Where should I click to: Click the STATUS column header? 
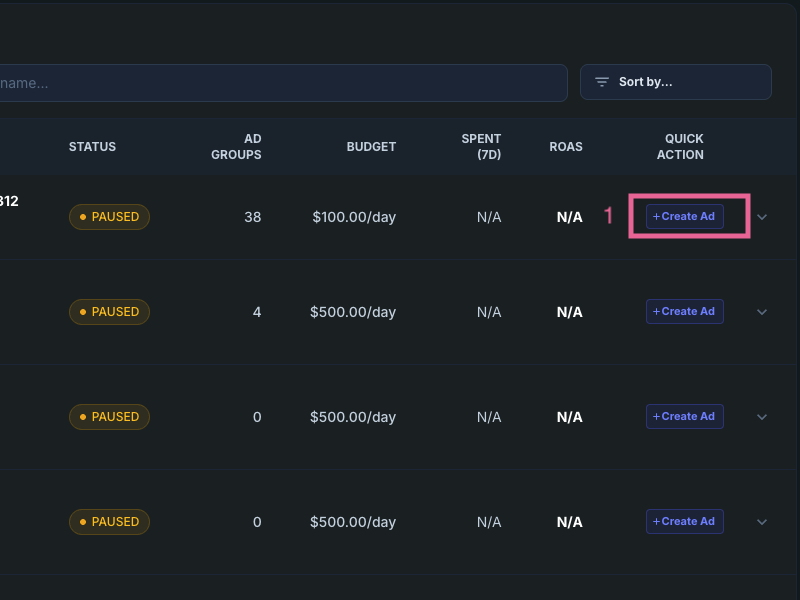coord(92,146)
